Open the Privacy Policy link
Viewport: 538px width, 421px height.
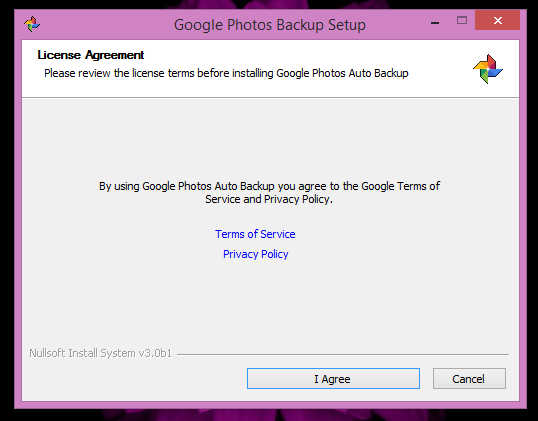[x=256, y=254]
